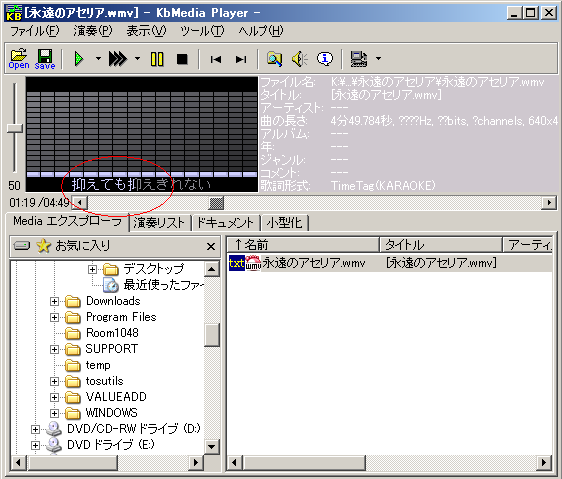Pause playback with yellow pause icon
Screen dimensions: 562x479
[x=157, y=59]
